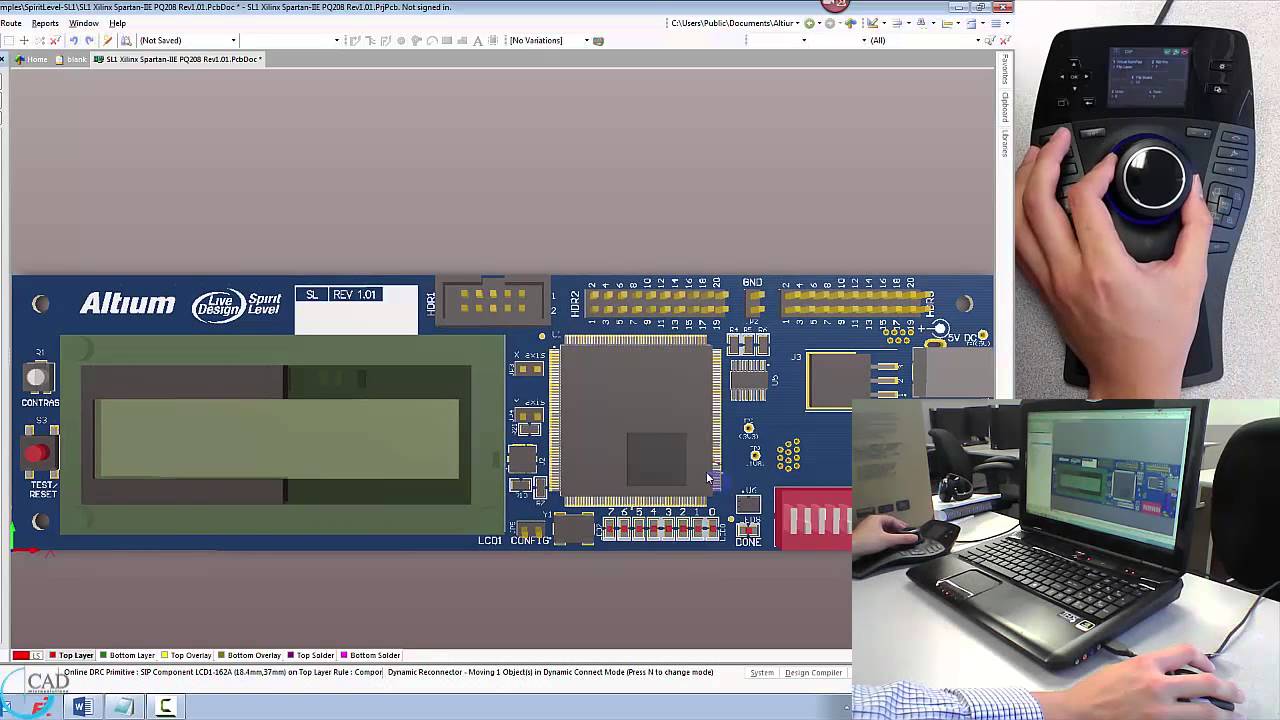This screenshot has width=1280, height=720.
Task: Open the Reports menu
Action: pos(45,23)
